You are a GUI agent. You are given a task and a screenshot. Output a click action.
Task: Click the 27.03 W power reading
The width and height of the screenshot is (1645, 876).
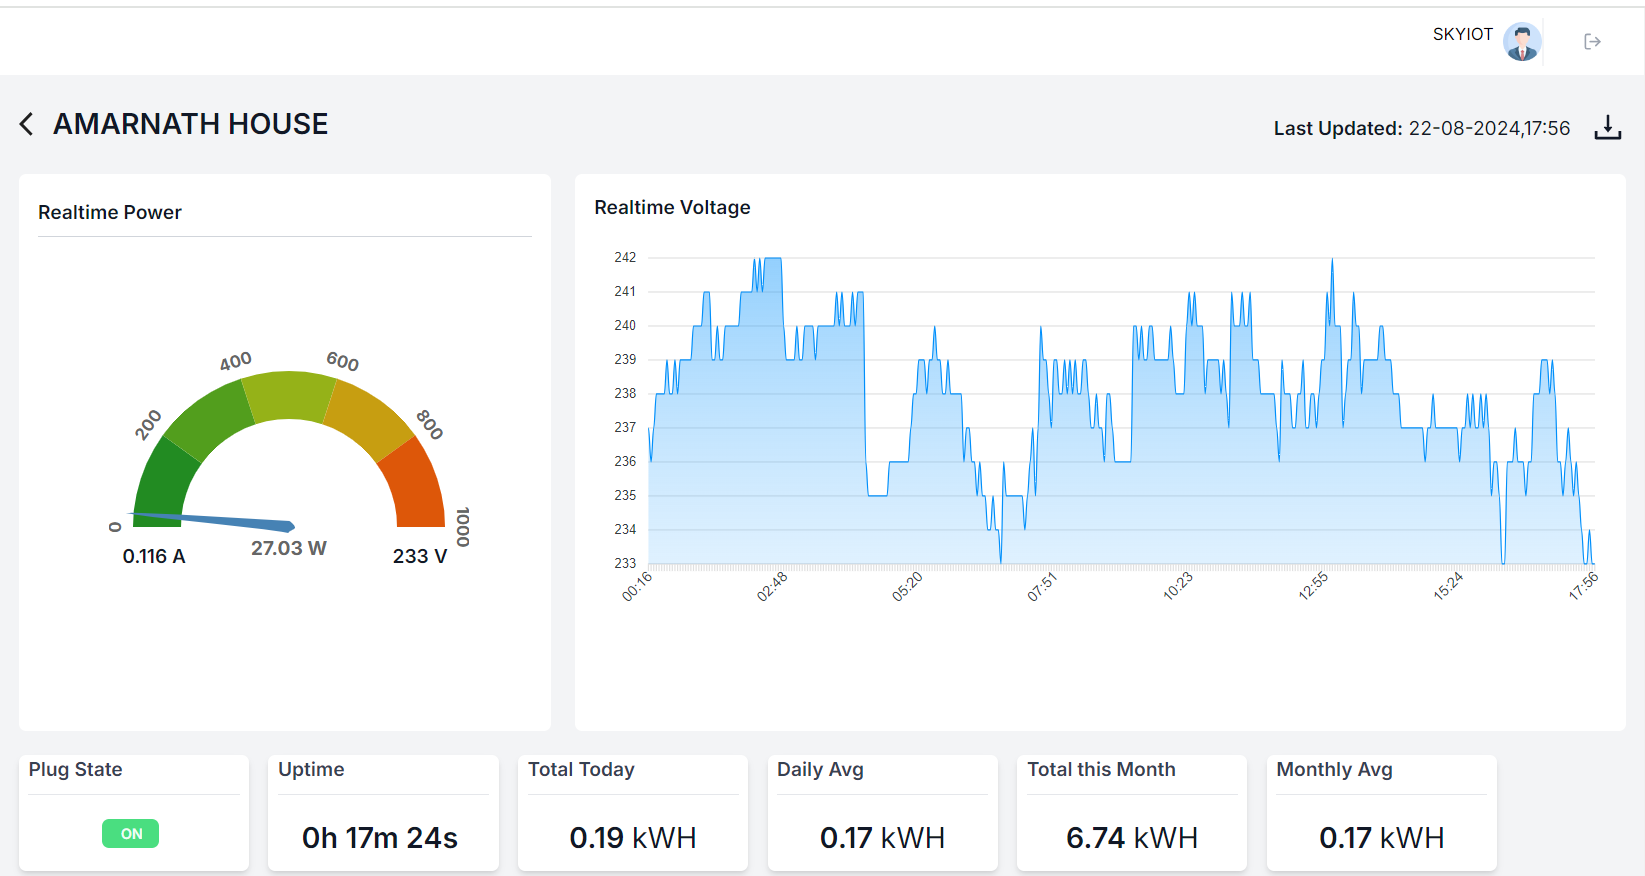click(288, 548)
